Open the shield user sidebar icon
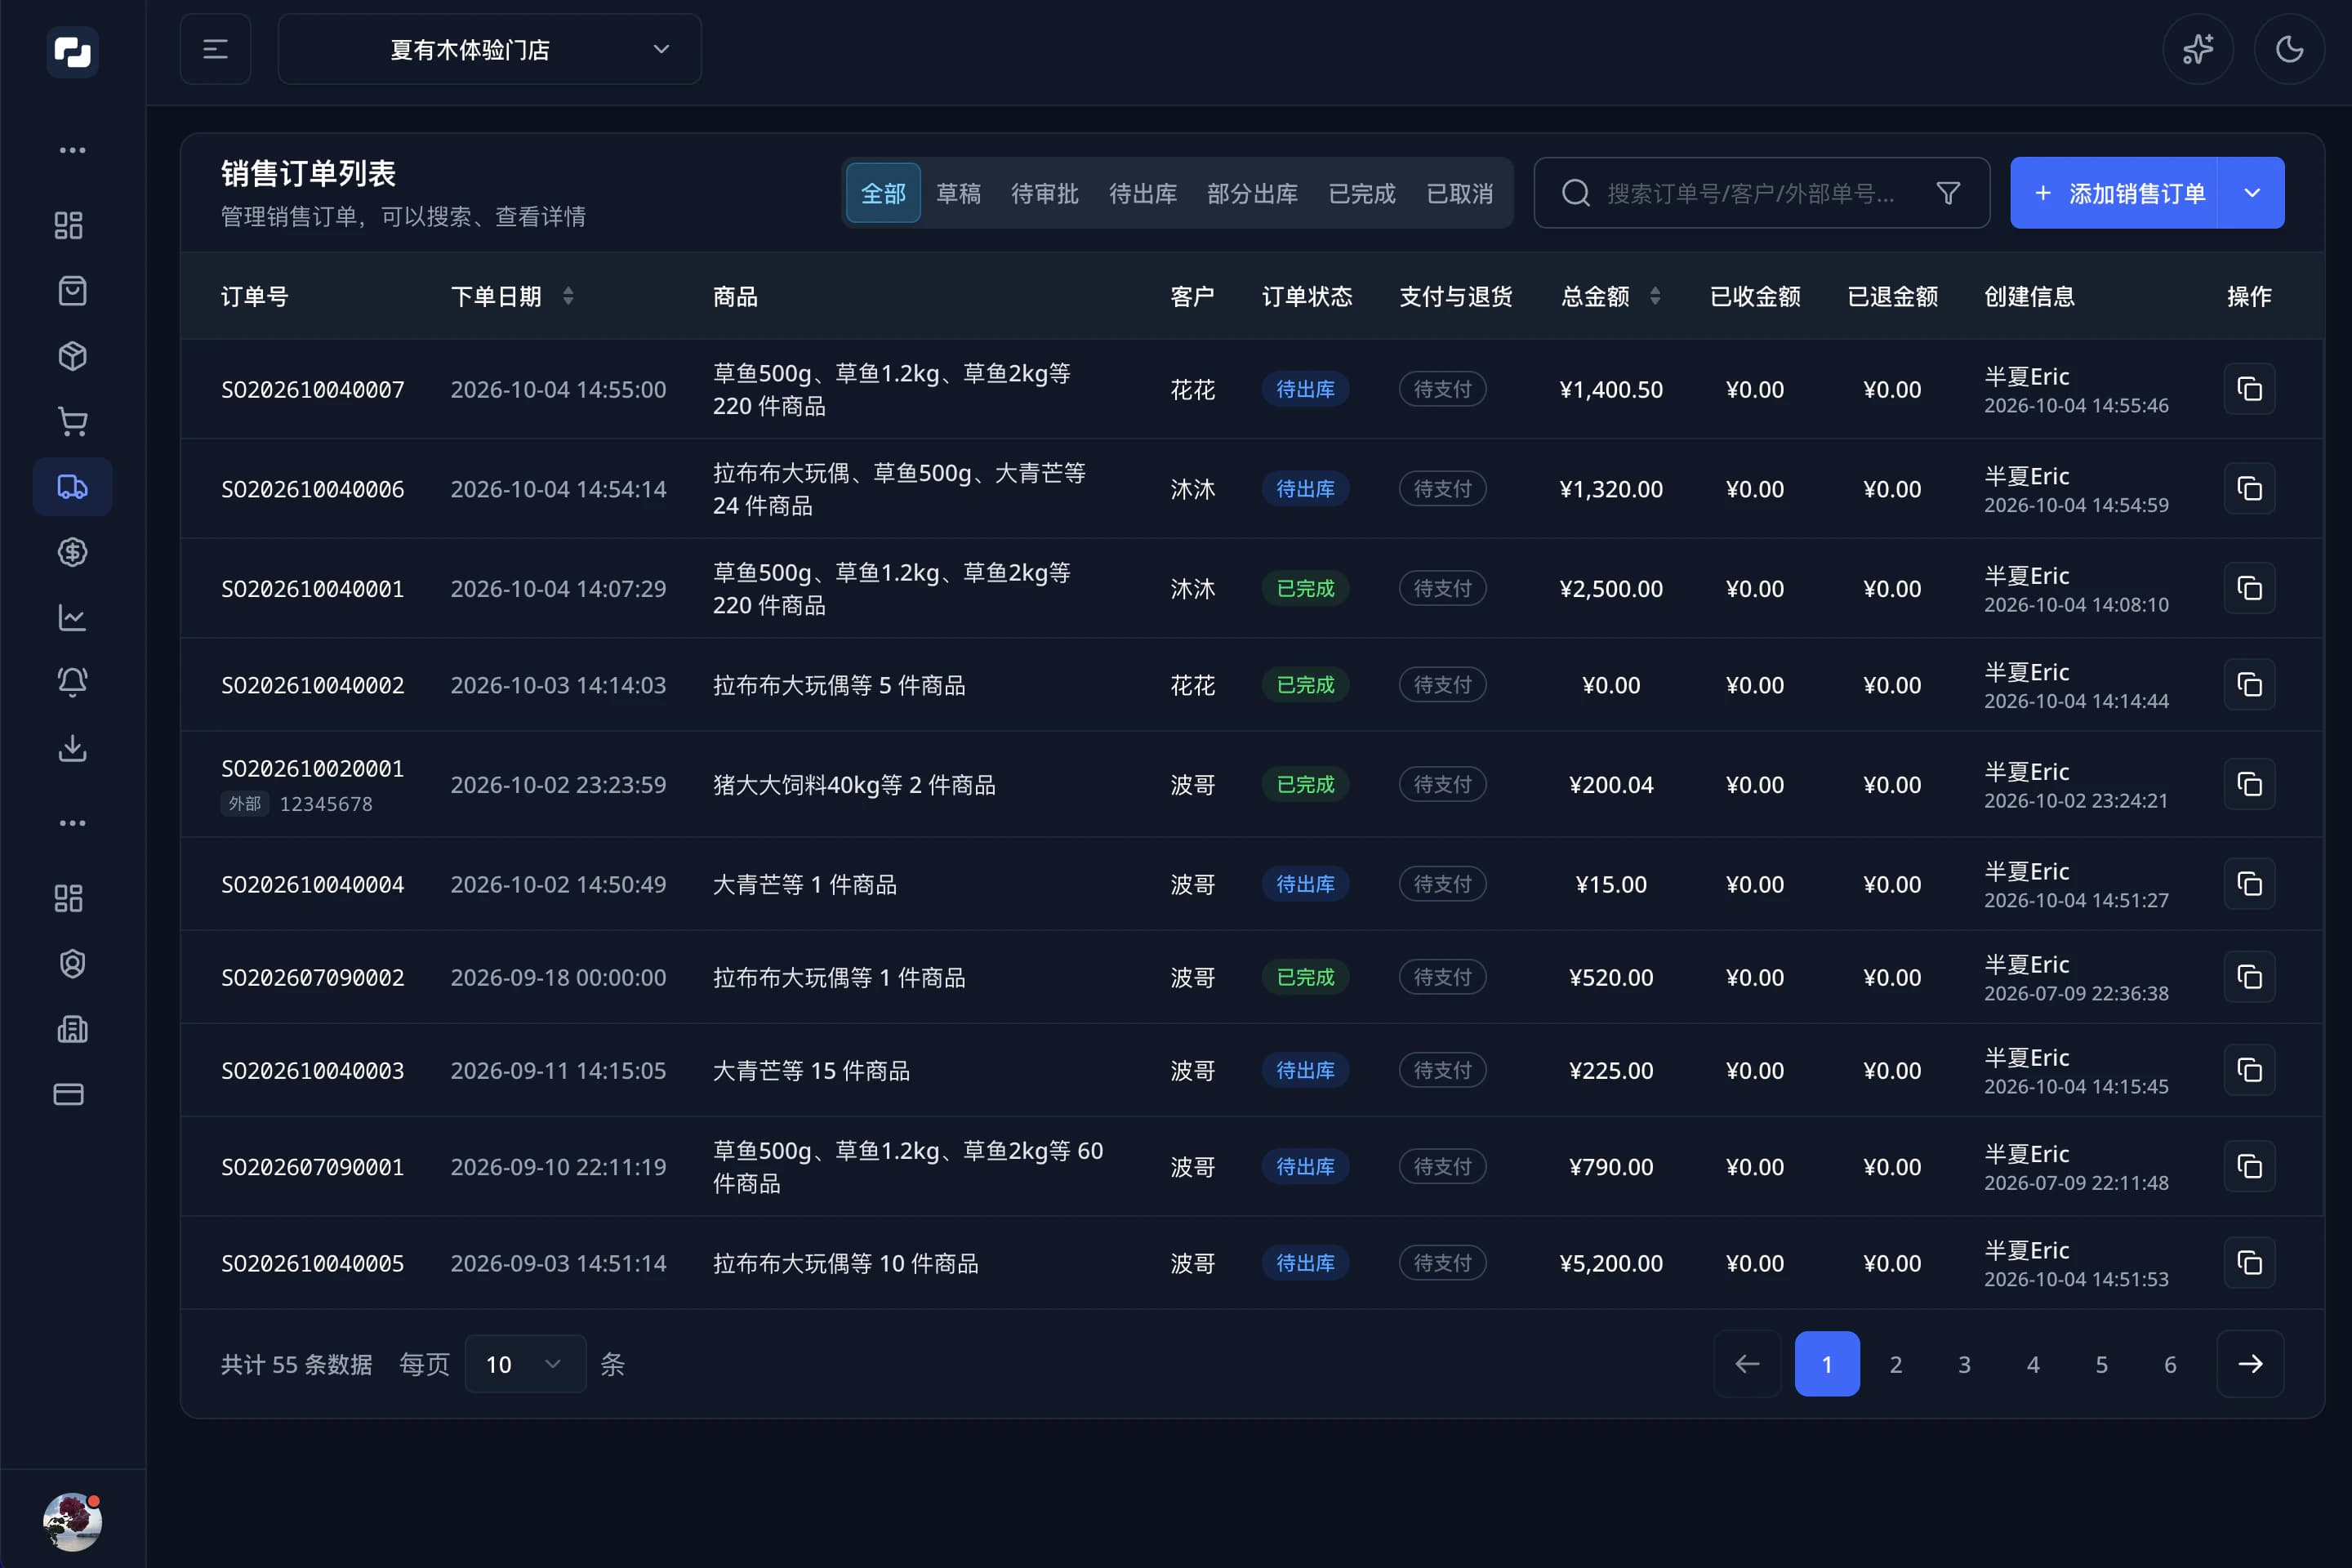Viewport: 2352px width, 1568px height. click(x=72, y=964)
